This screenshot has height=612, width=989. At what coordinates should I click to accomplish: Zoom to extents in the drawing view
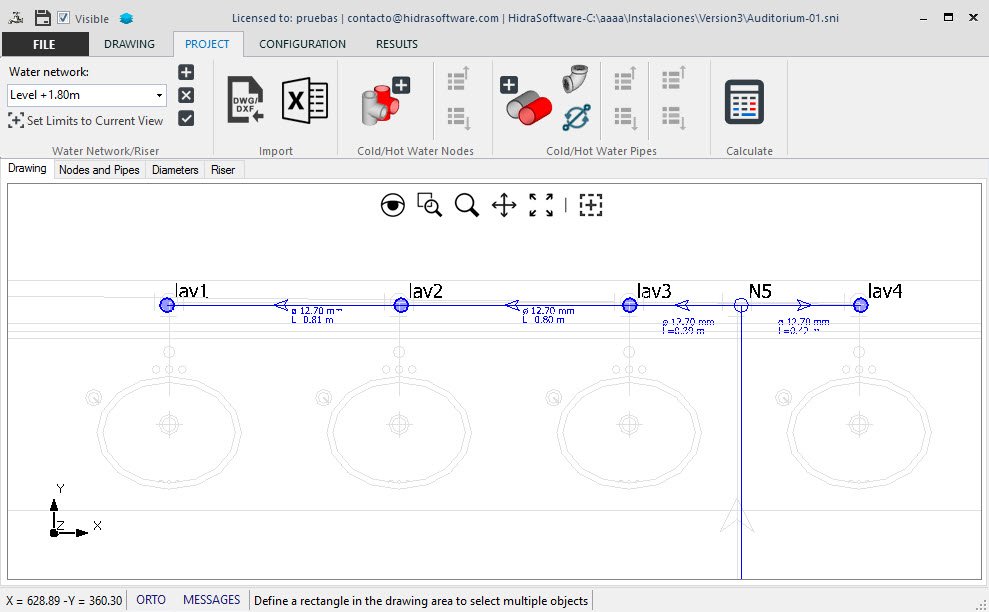tap(540, 204)
